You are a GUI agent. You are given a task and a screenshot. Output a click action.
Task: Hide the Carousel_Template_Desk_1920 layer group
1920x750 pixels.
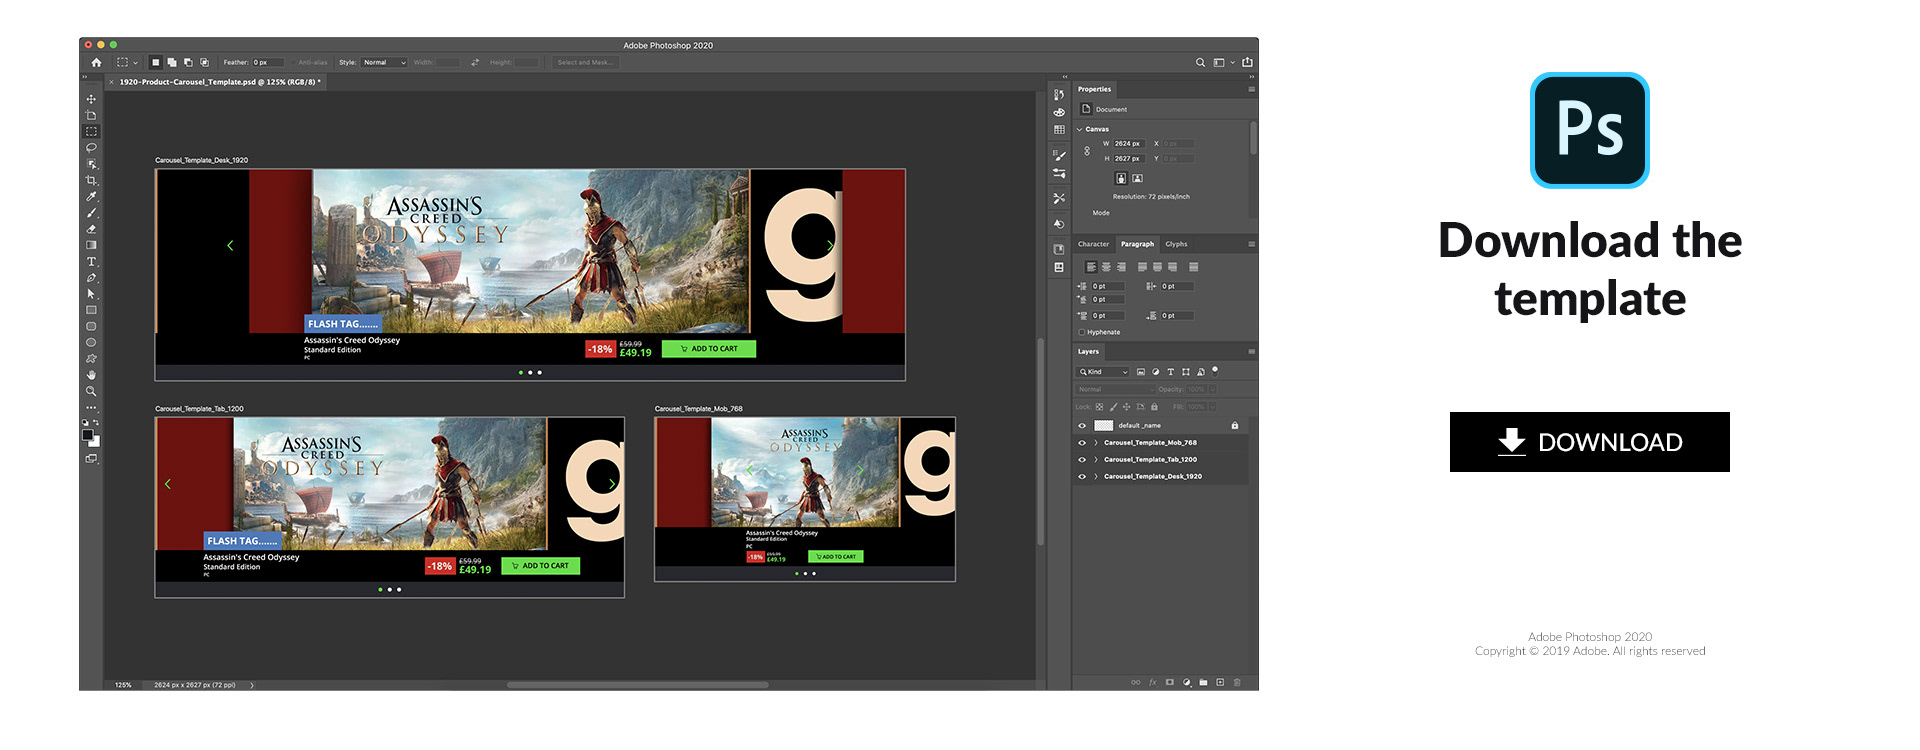1081,476
